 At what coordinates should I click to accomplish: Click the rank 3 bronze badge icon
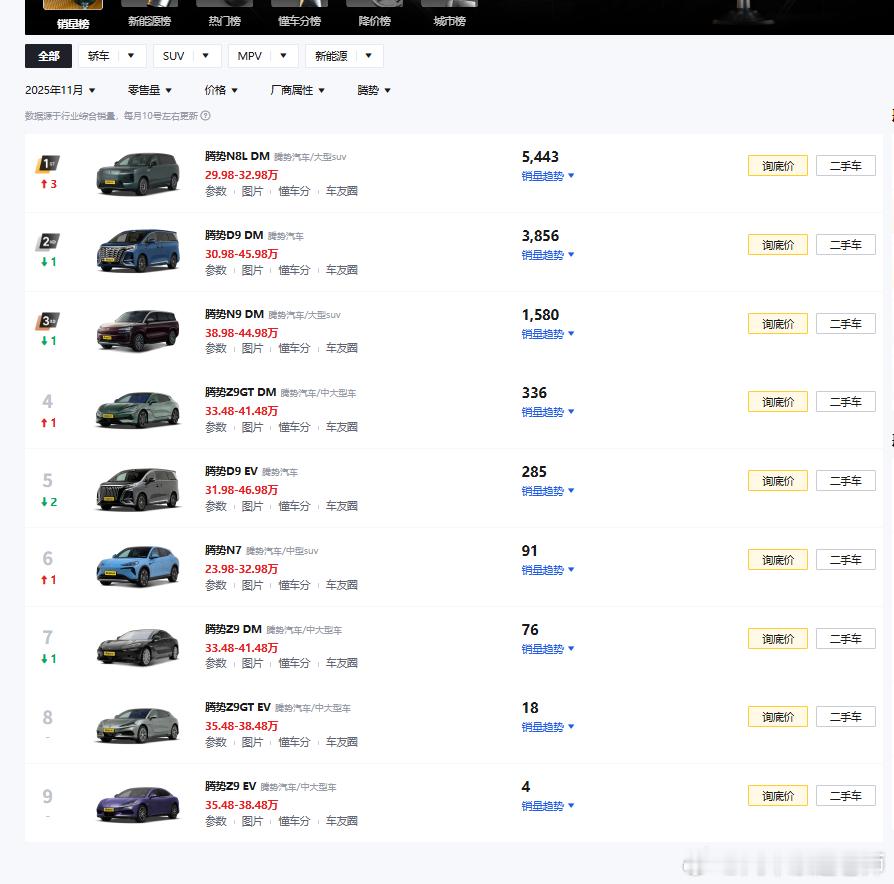(48, 321)
